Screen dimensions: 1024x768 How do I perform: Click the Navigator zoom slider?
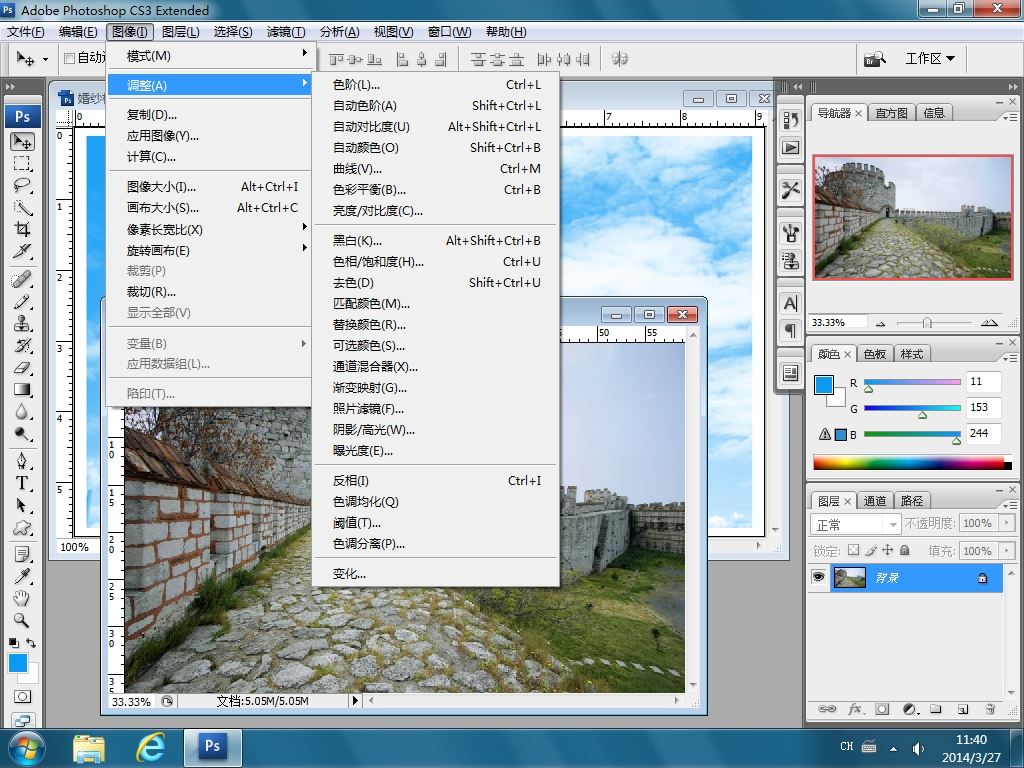(x=926, y=323)
